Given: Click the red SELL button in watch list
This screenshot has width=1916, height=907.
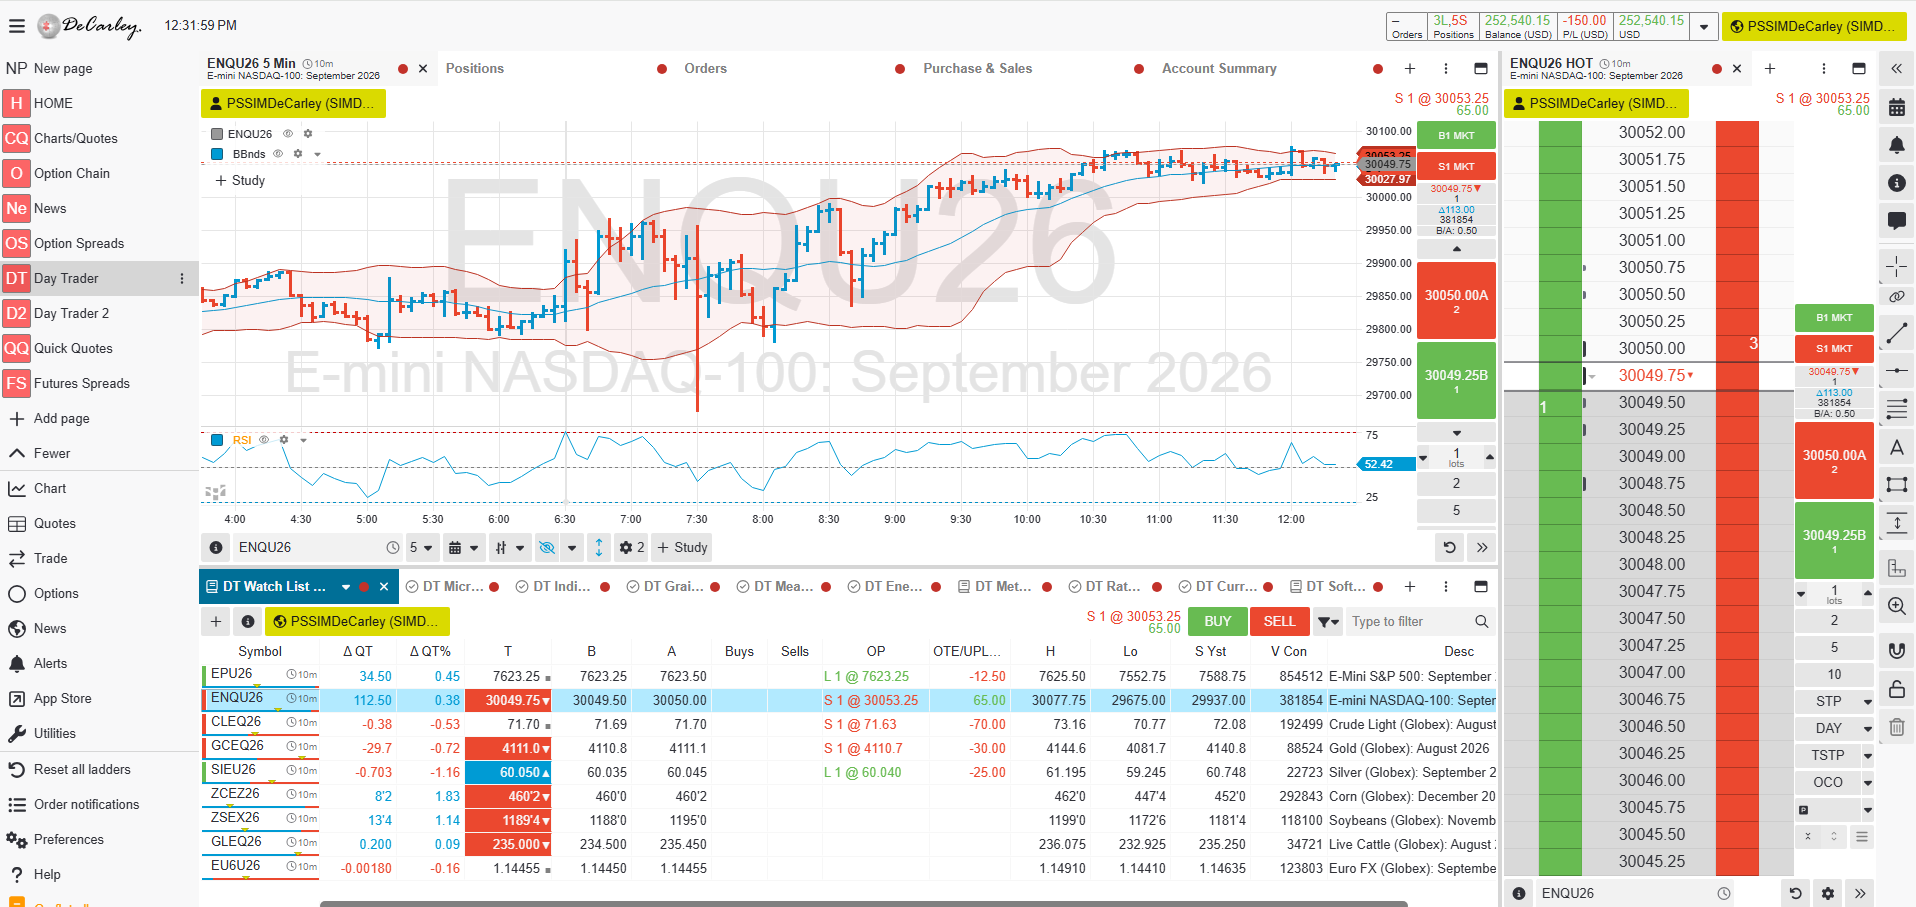Looking at the screenshot, I should tap(1279, 621).
